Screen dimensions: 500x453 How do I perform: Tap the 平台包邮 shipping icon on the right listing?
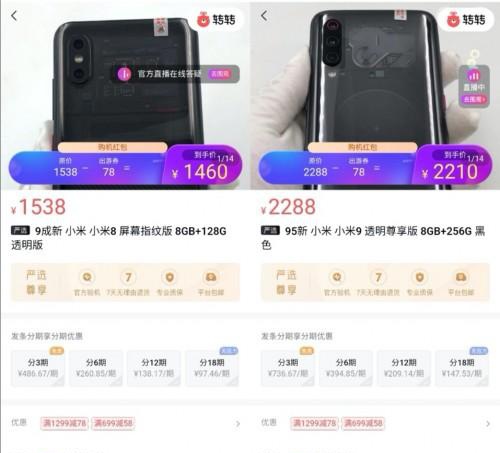click(x=461, y=277)
